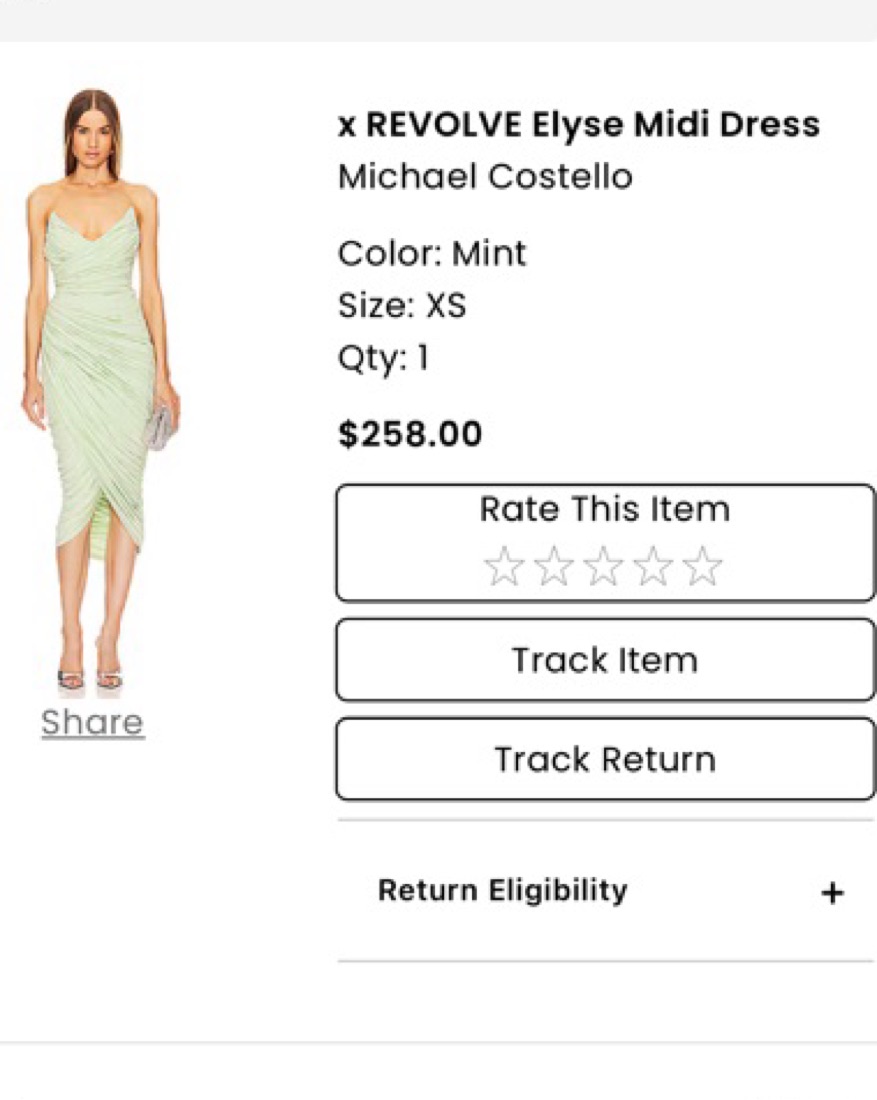Image resolution: width=877 pixels, height=1100 pixels.
Task: Open the x REVOLVE Elyse Midi Dress title
Action: pos(578,125)
